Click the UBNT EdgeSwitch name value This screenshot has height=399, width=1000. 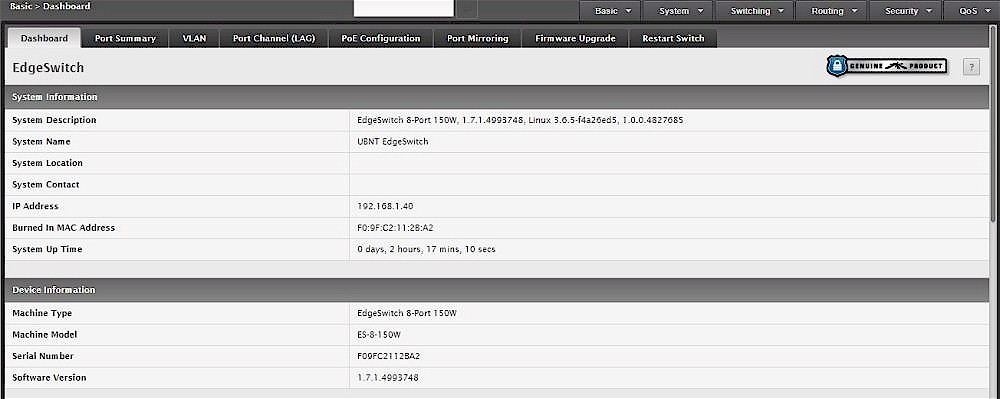click(x=393, y=141)
